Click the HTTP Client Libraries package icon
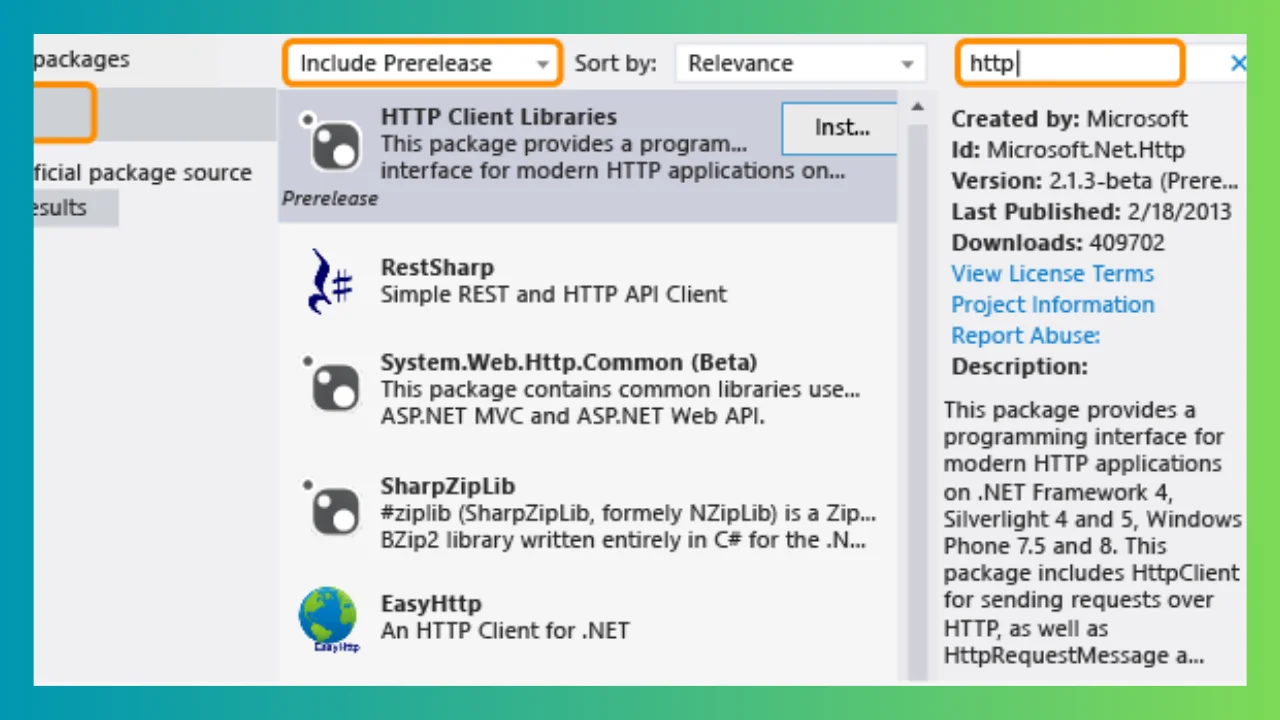 pos(331,142)
